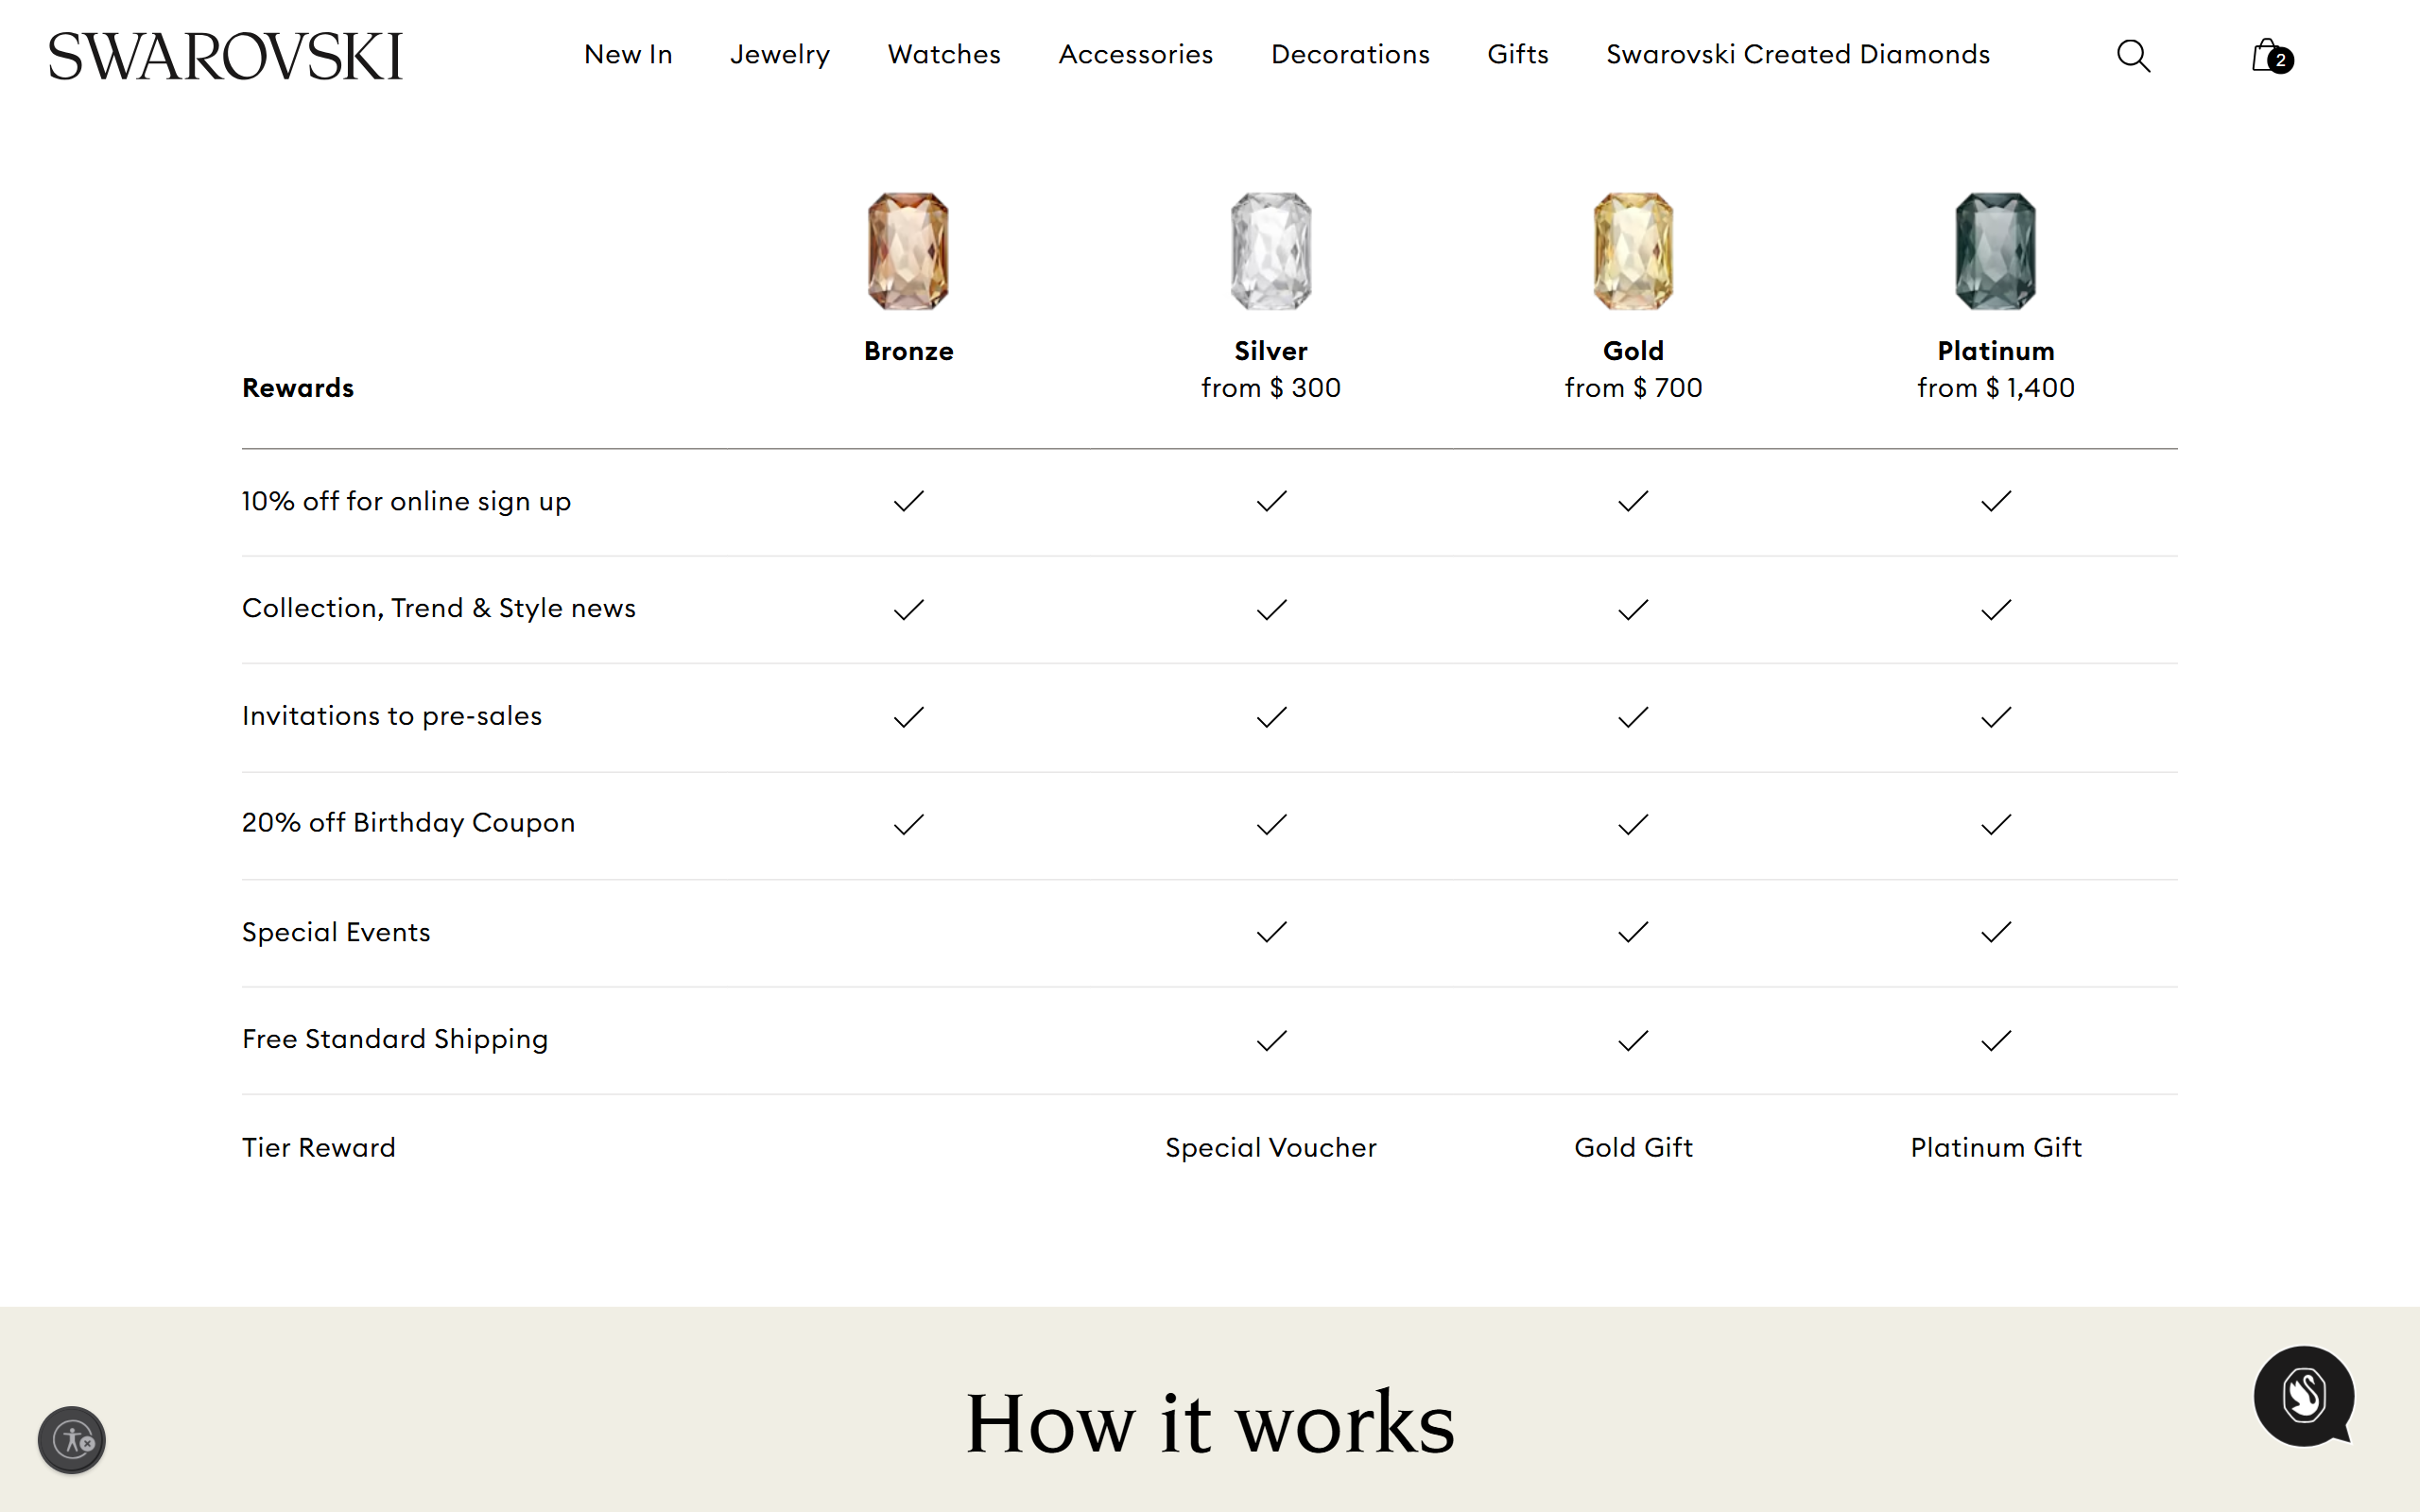Click the Silver tier heading
The width and height of the screenshot is (2420, 1512).
click(x=1271, y=351)
